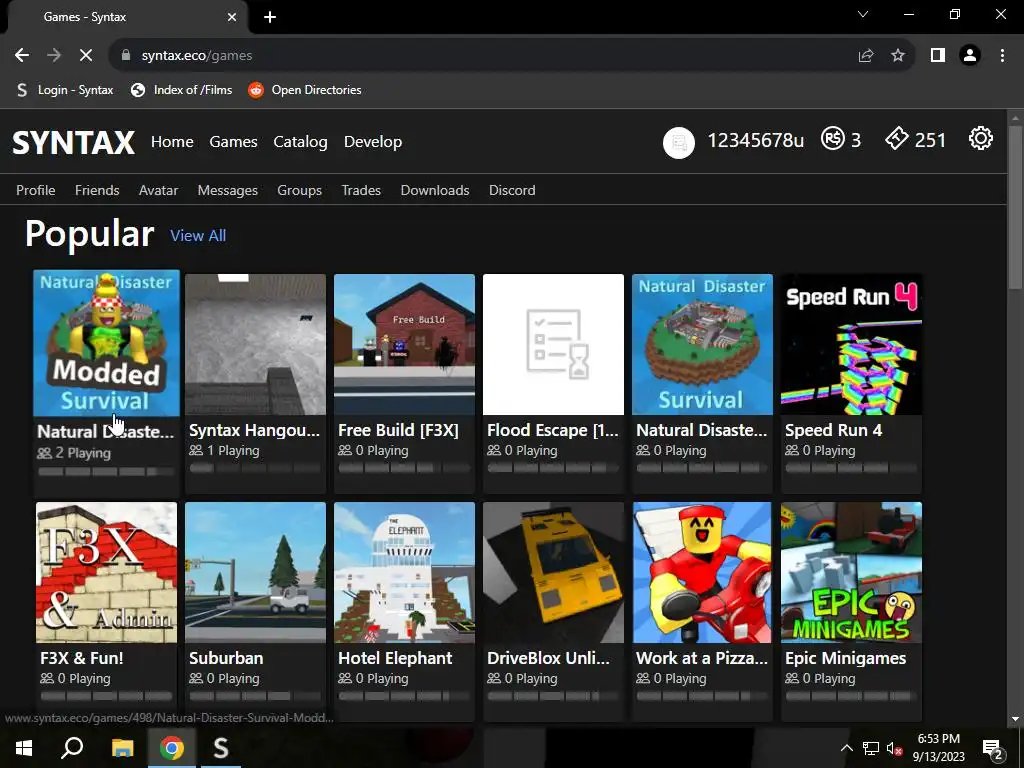Open a new browser tab with plus button
Viewport: 1024px width, 768px height.
pyautogui.click(x=270, y=17)
